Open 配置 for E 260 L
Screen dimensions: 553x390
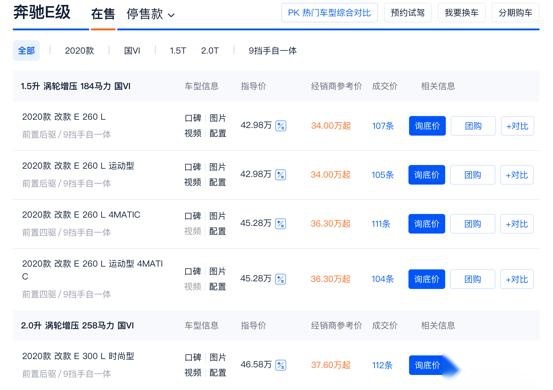pyautogui.click(x=217, y=133)
